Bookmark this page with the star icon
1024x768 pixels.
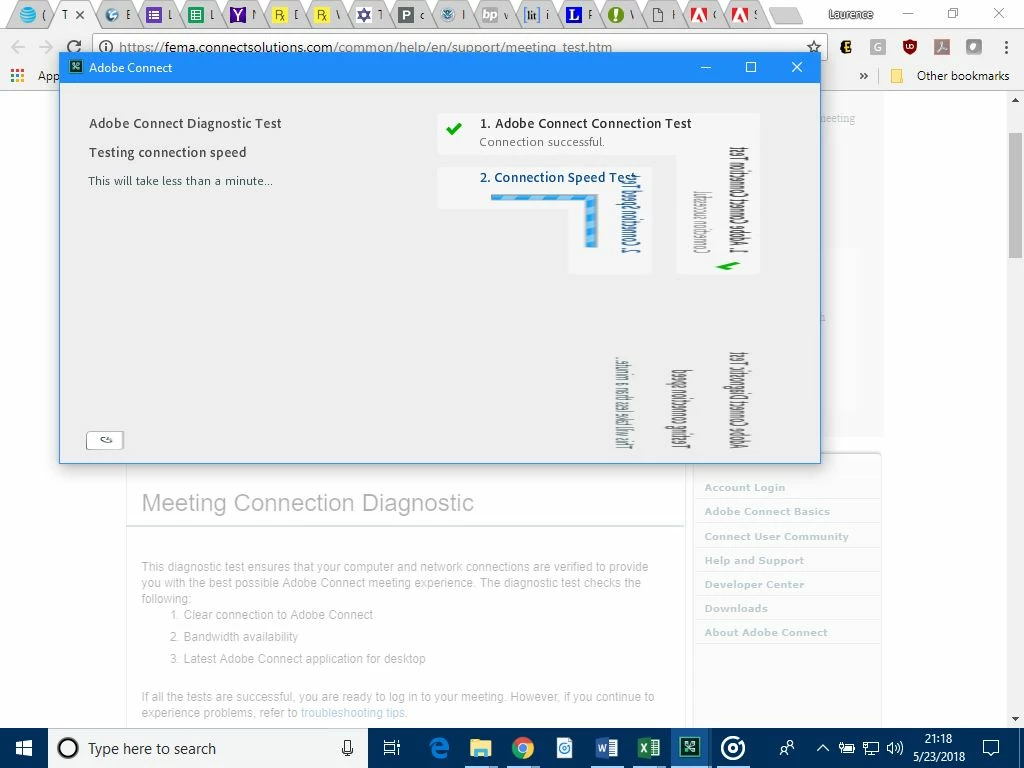(x=814, y=47)
